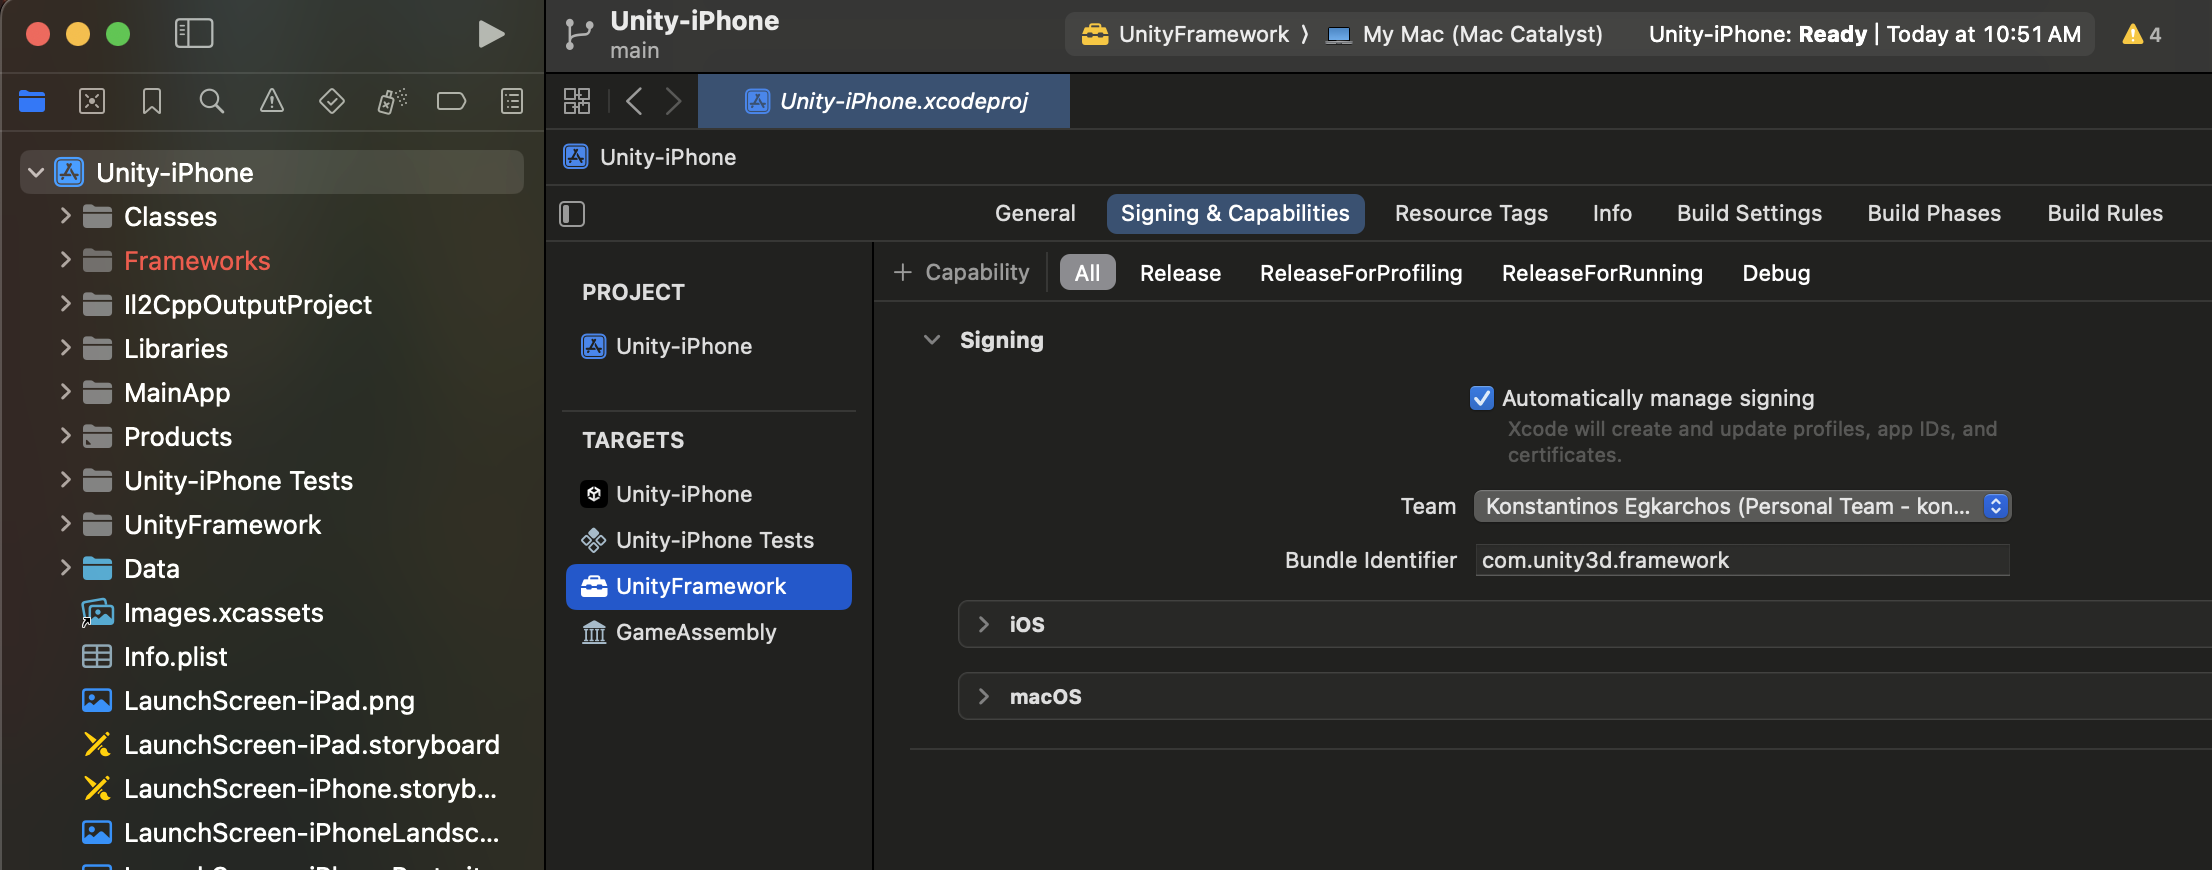Select the All configuration filter
The width and height of the screenshot is (2212, 870).
coord(1087,273)
